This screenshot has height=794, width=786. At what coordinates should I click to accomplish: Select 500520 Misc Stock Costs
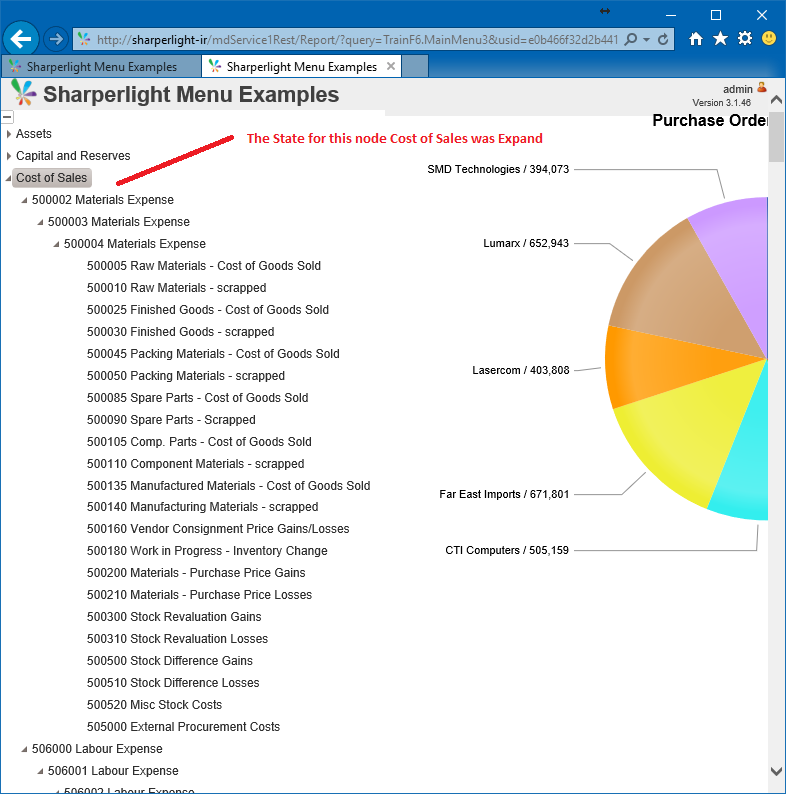point(154,705)
